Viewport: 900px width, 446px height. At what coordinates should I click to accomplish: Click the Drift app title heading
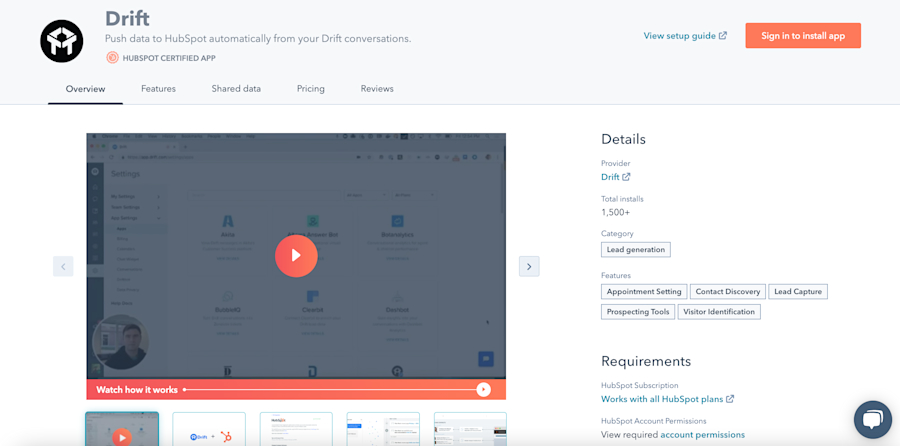pyautogui.click(x=127, y=18)
